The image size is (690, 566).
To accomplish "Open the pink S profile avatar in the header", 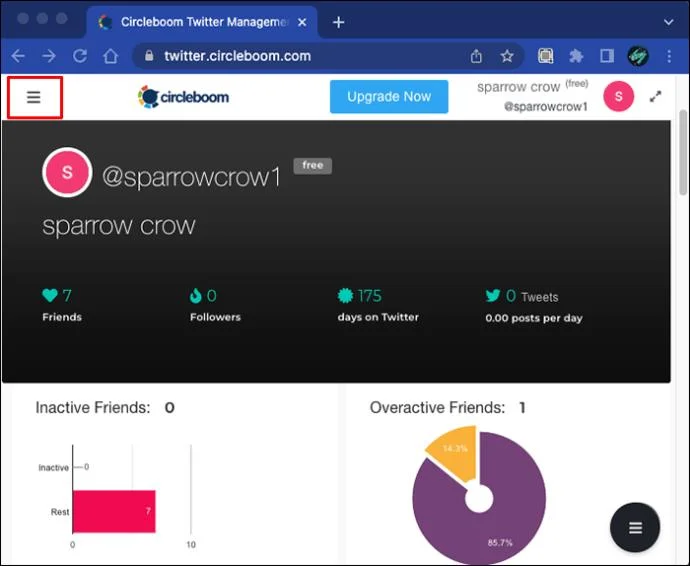I will (618, 96).
